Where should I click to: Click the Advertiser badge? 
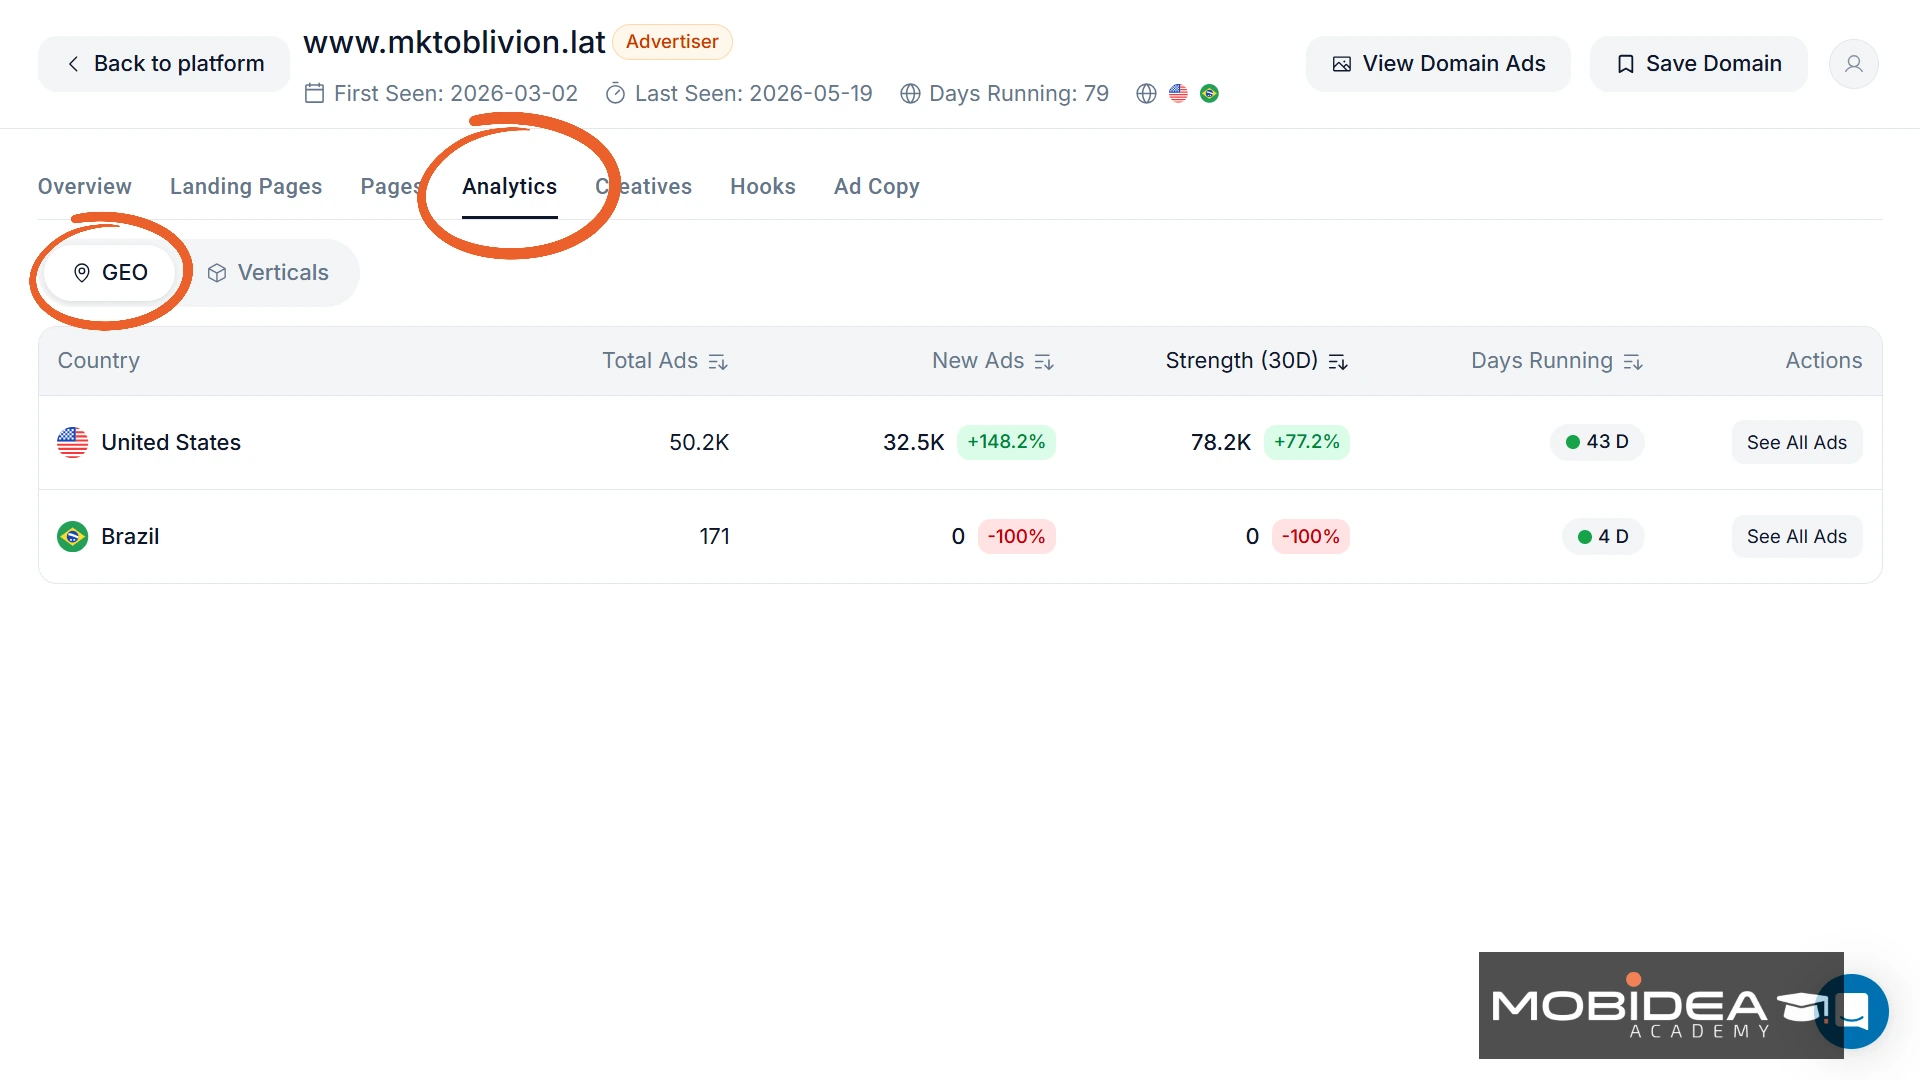(672, 42)
